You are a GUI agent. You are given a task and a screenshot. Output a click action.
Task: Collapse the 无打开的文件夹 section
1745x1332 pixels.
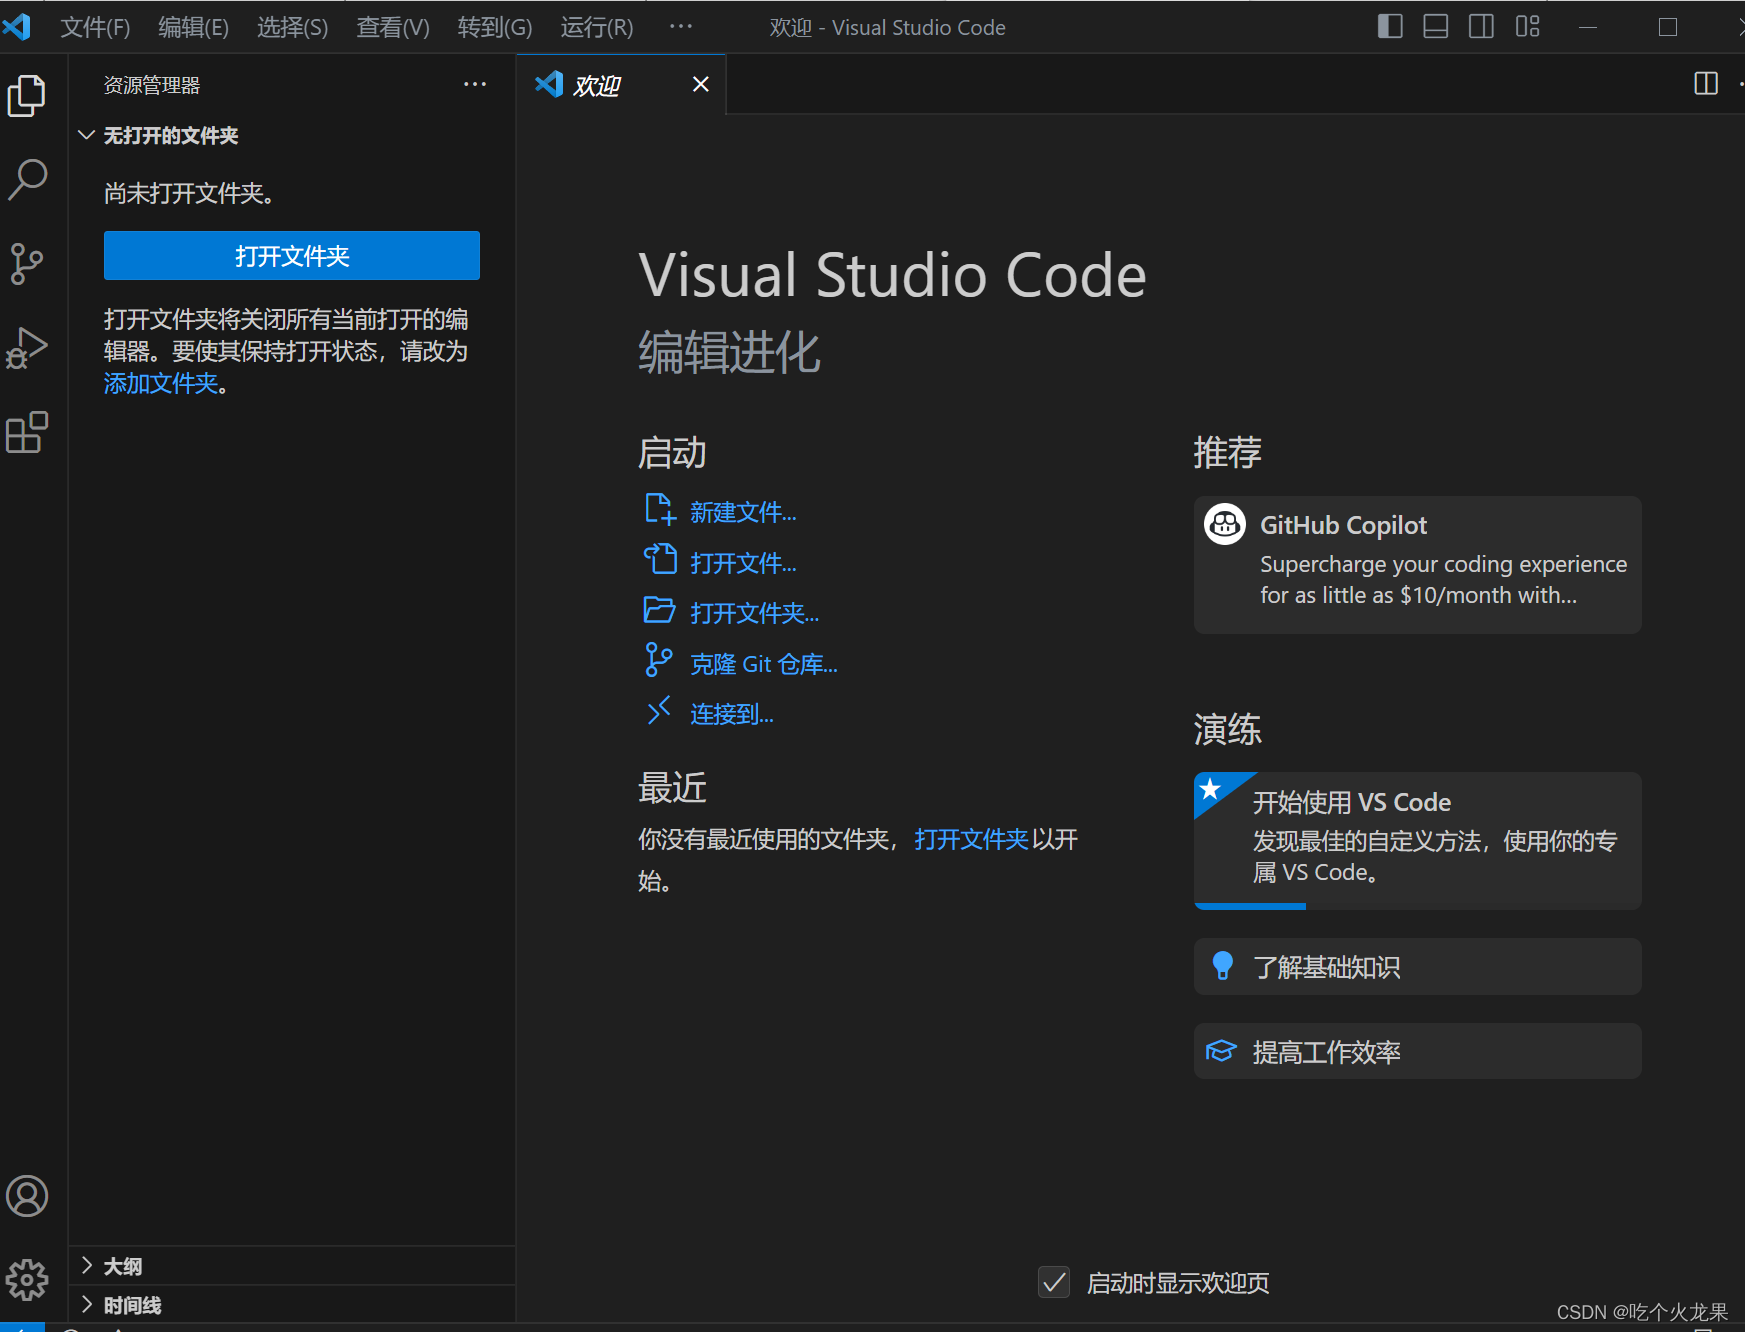pos(292,135)
